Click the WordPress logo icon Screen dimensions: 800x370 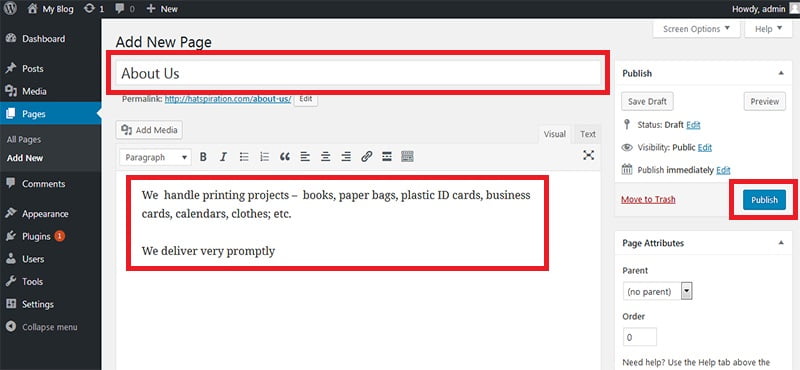(10, 8)
